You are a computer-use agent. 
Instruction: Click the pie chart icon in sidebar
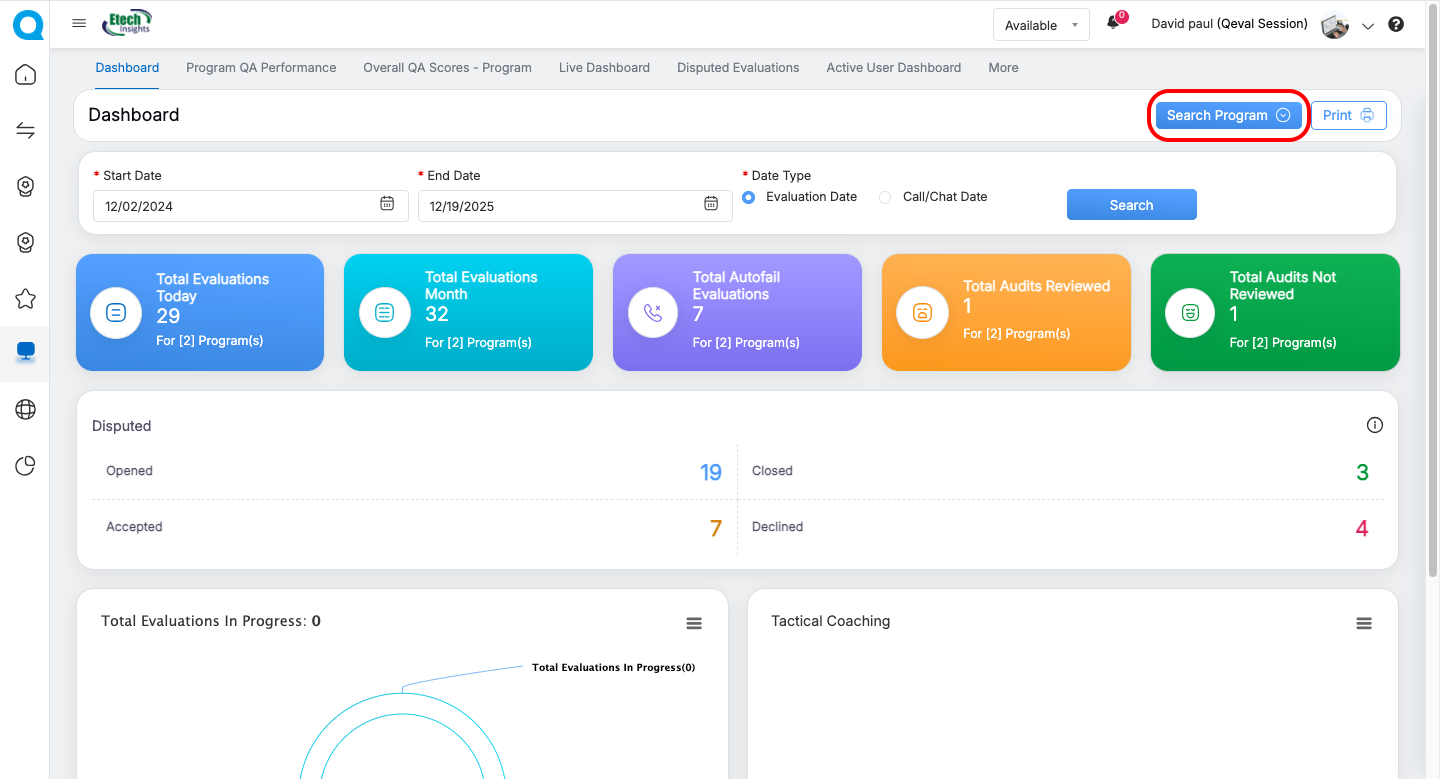point(26,465)
